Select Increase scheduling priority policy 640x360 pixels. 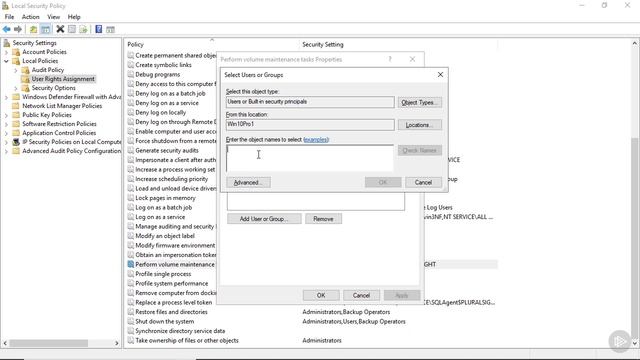[x=171, y=179]
